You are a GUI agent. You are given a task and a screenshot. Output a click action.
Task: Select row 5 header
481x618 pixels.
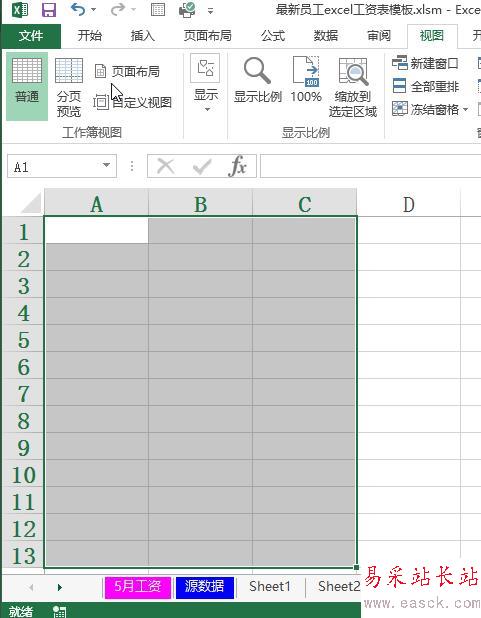(x=23, y=339)
